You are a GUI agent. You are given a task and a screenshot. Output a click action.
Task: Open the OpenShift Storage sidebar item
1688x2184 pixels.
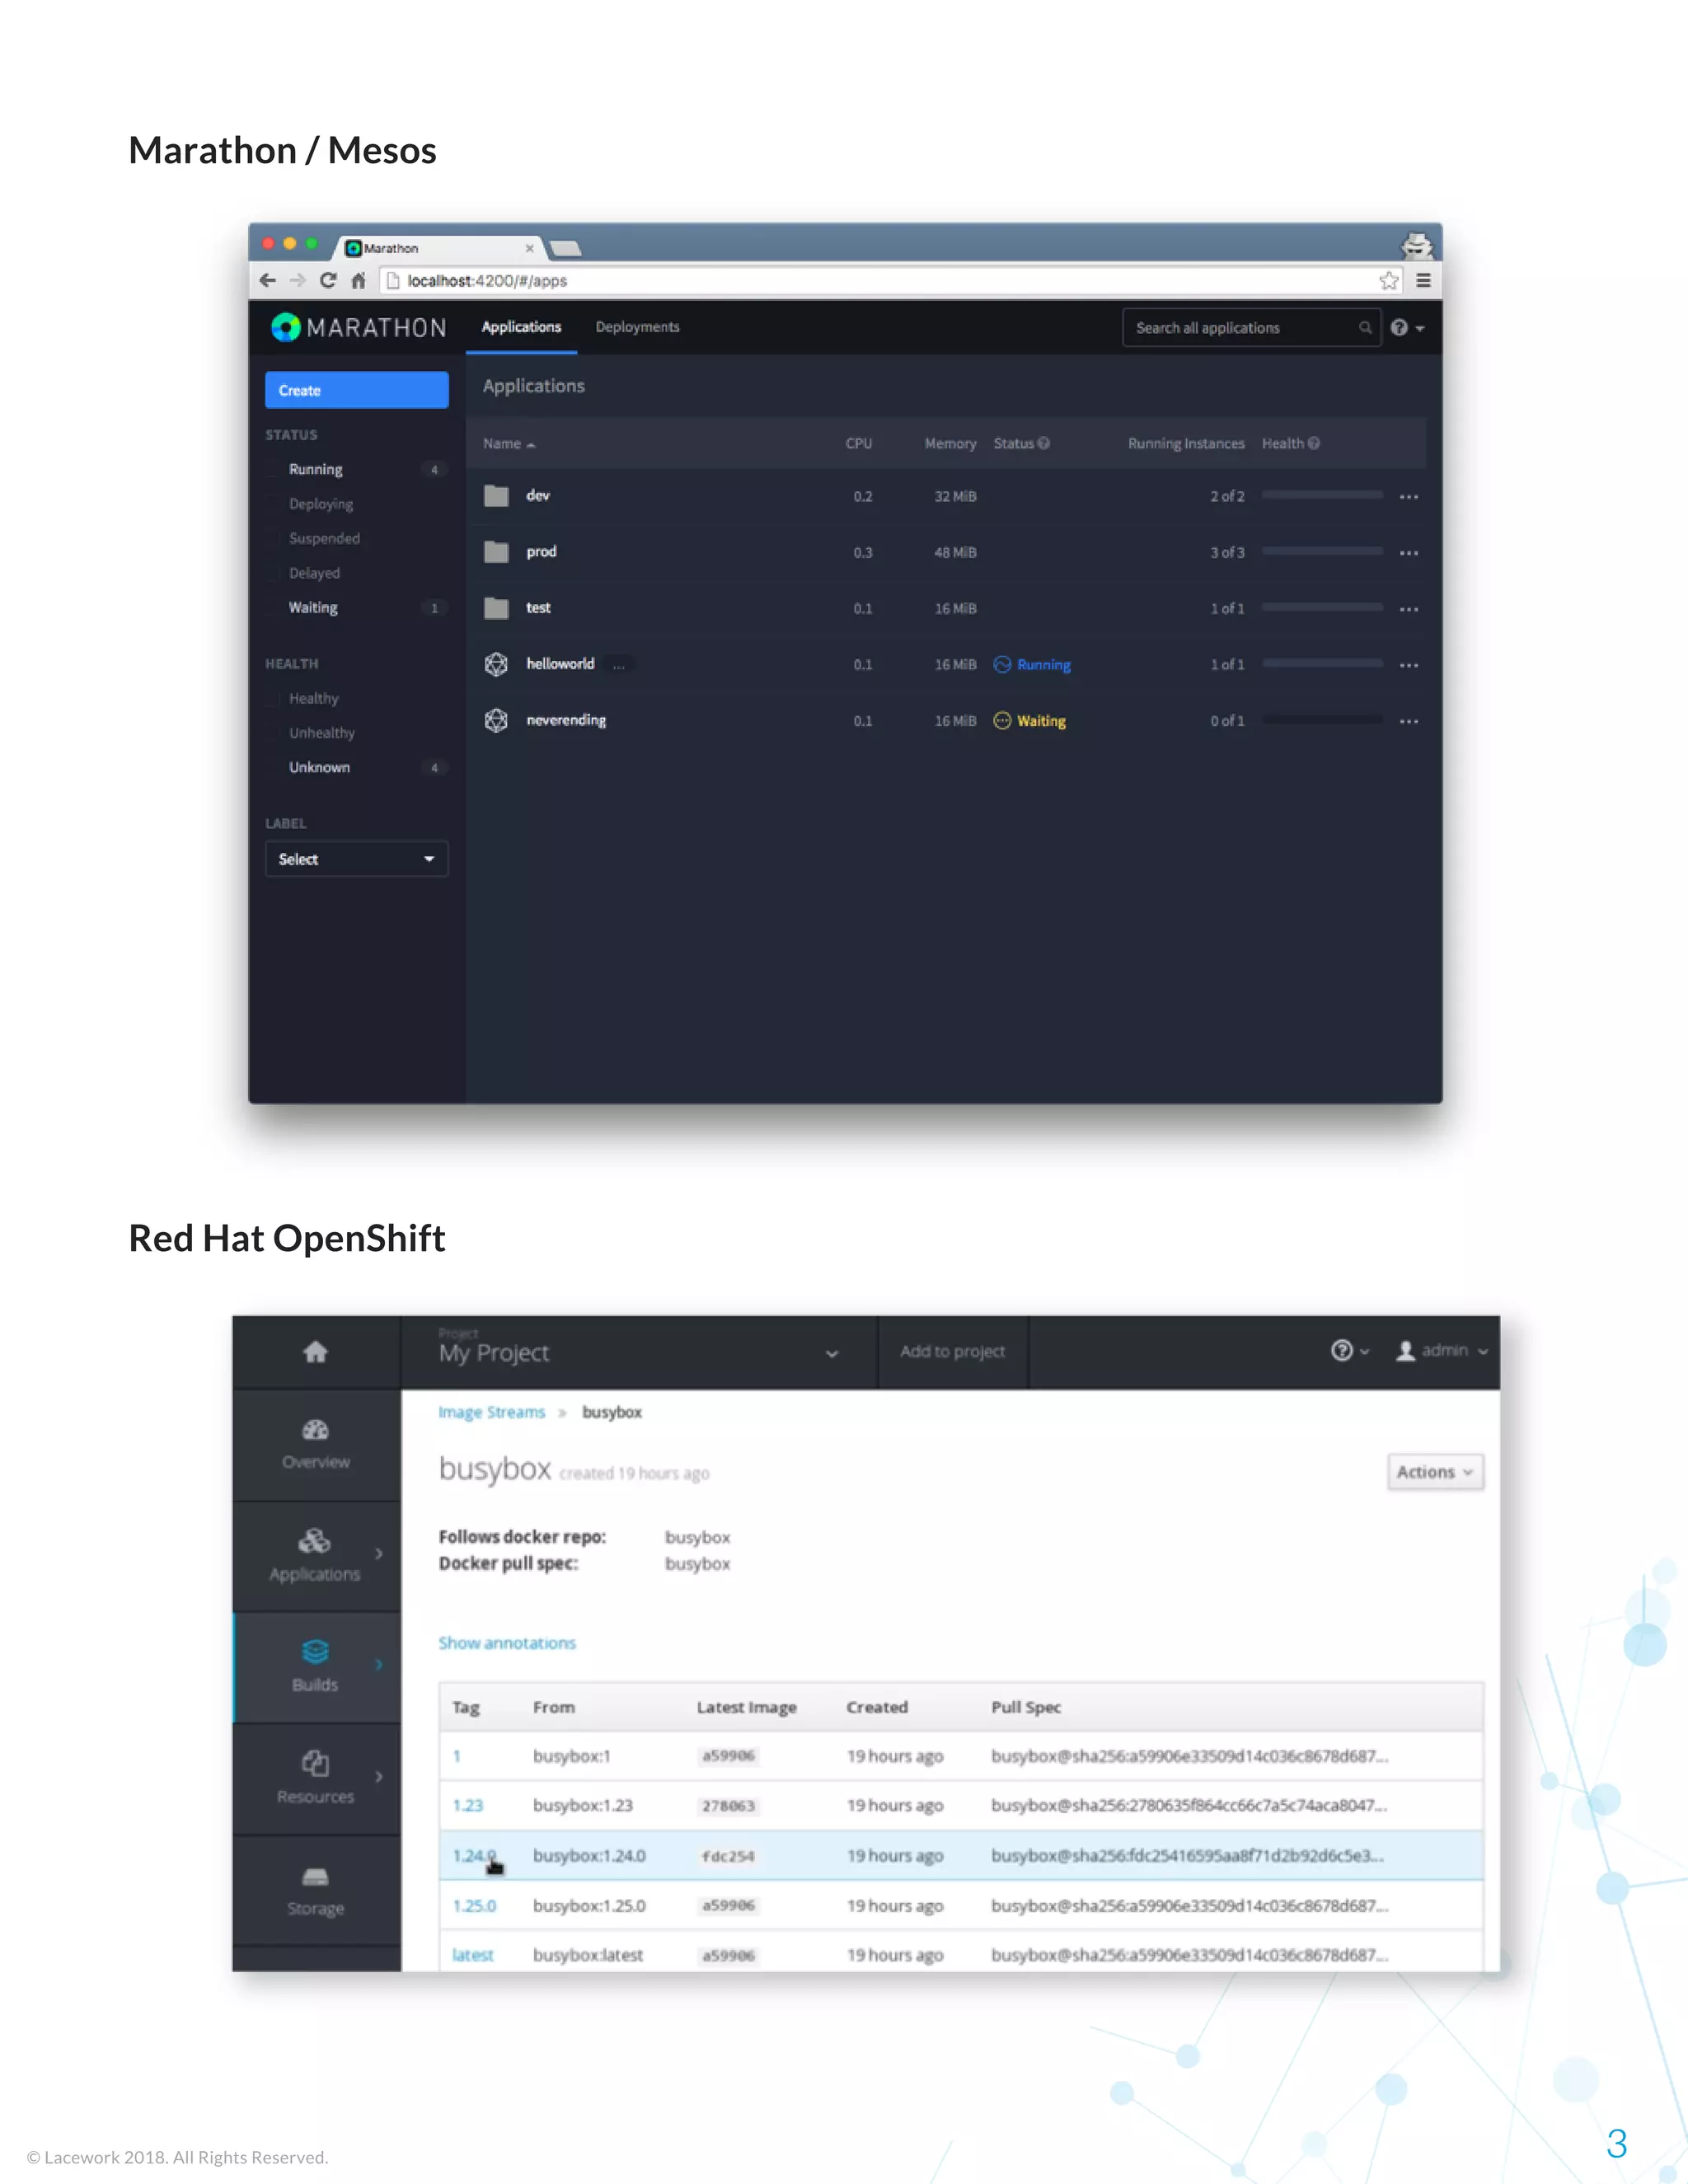click(316, 1891)
